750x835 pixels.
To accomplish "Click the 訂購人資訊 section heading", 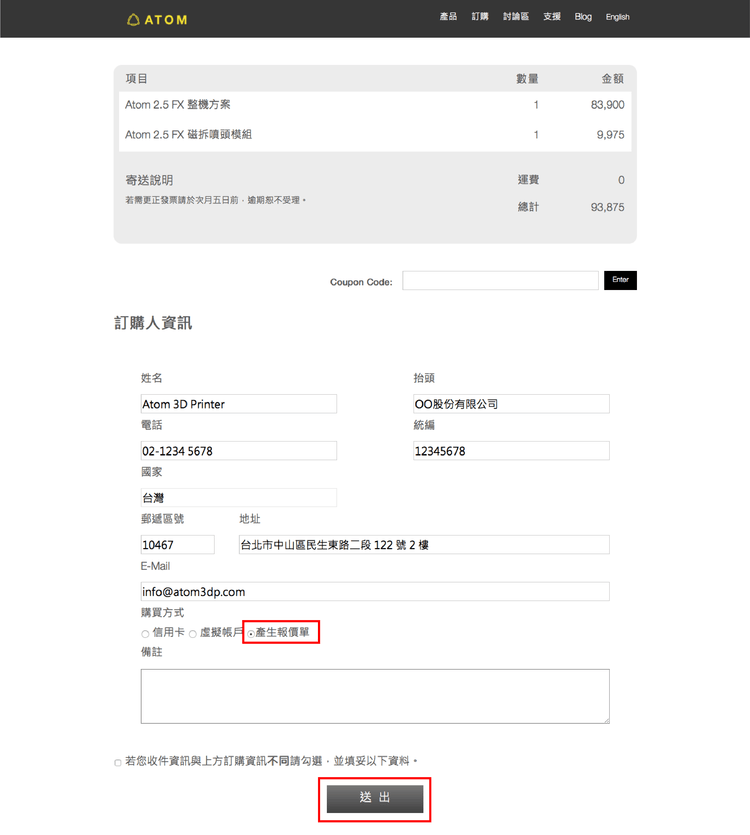I will click(153, 323).
